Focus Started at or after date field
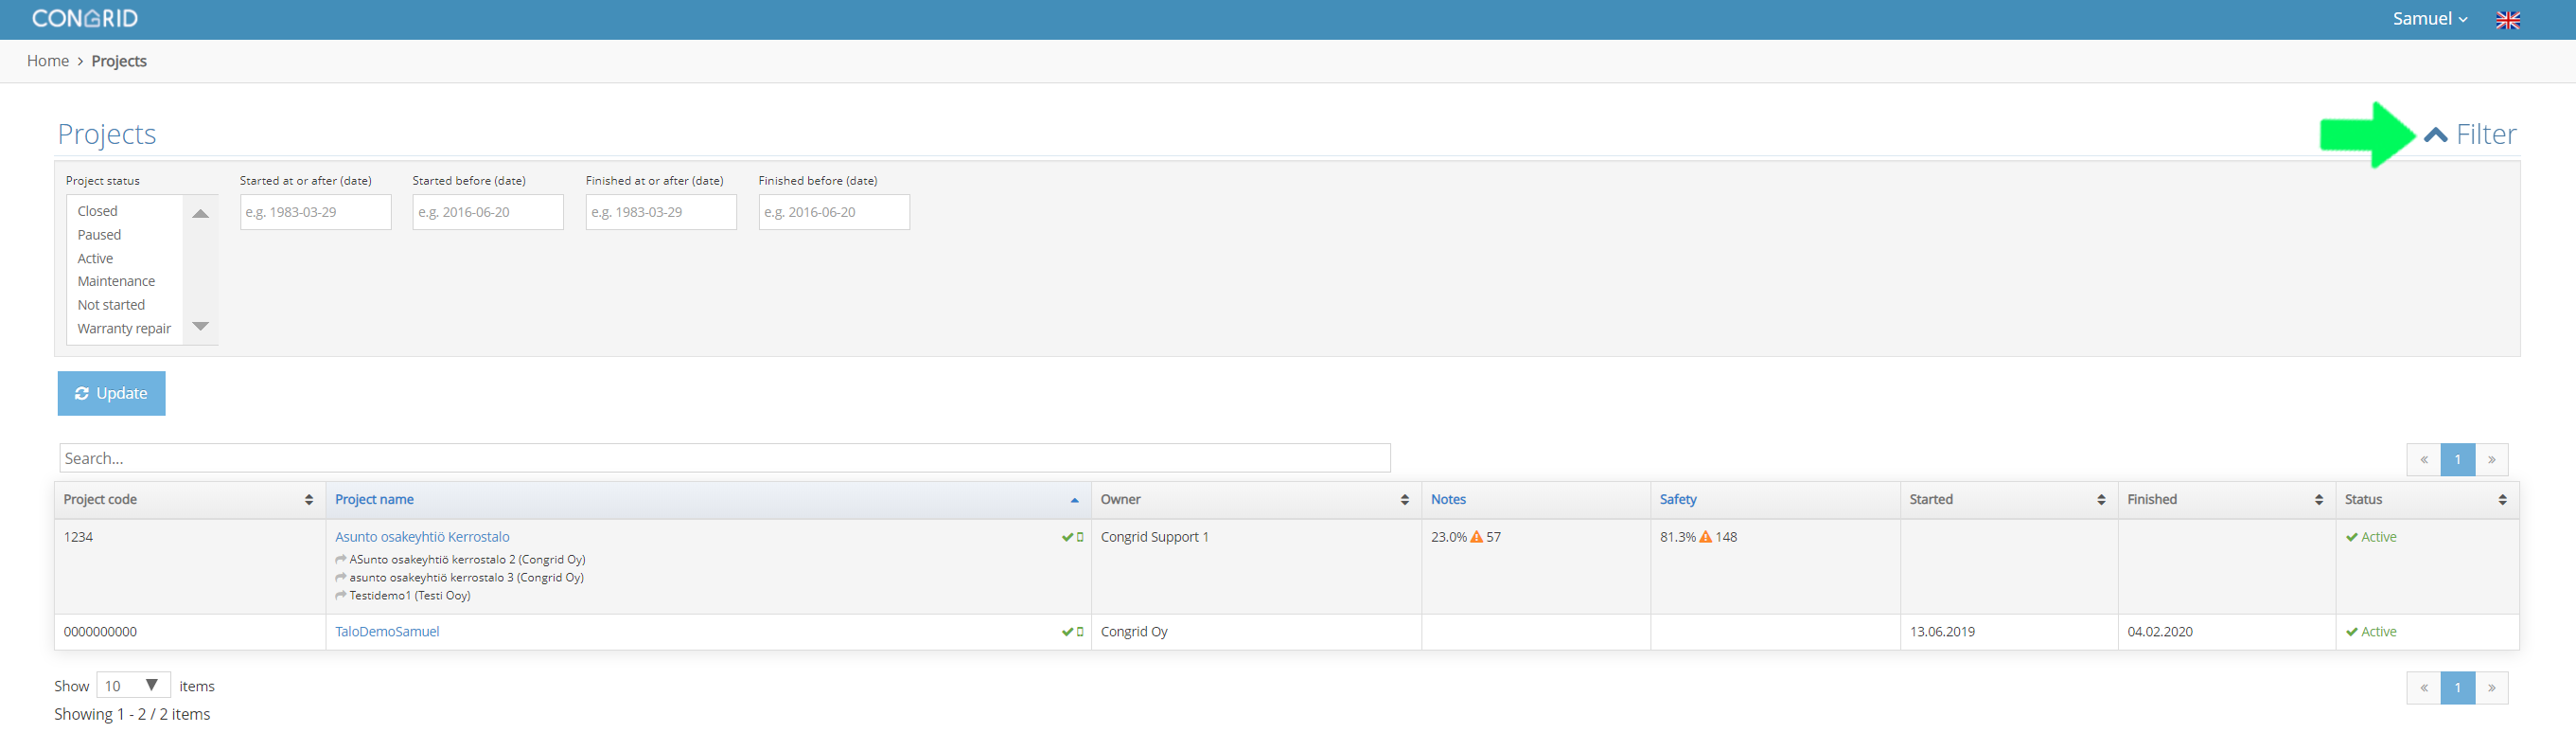2576x750 pixels. 315,212
